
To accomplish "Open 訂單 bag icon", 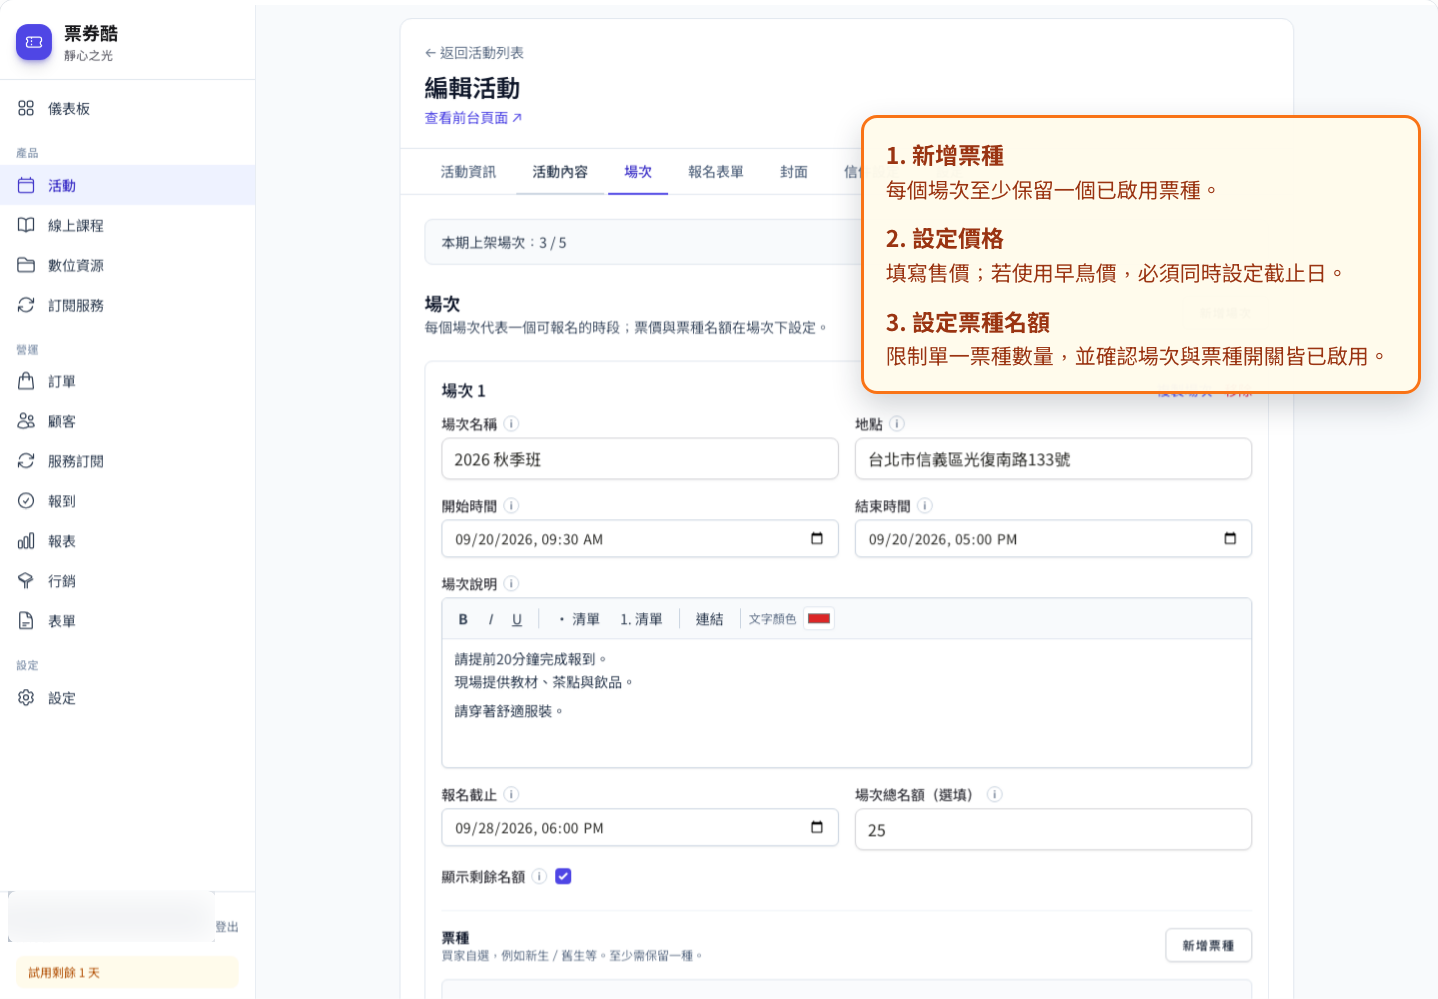I will pyautogui.click(x=26, y=381).
